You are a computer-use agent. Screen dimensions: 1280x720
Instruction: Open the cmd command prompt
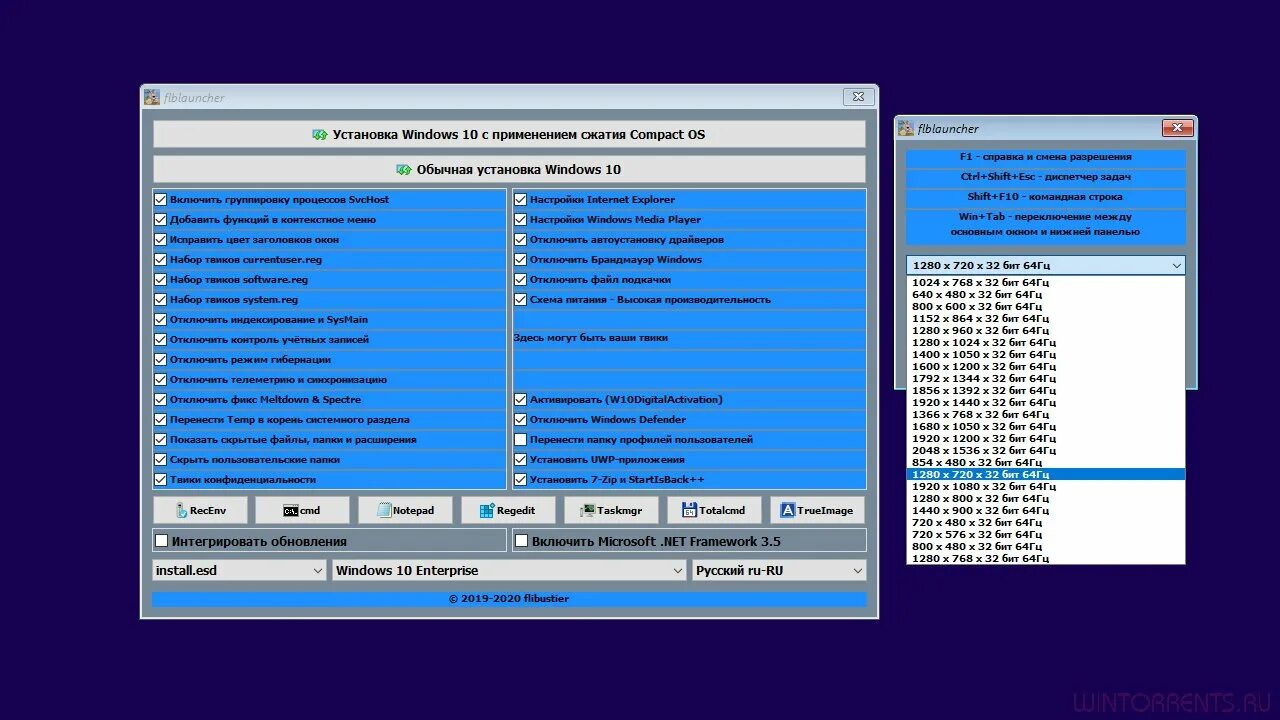302,510
